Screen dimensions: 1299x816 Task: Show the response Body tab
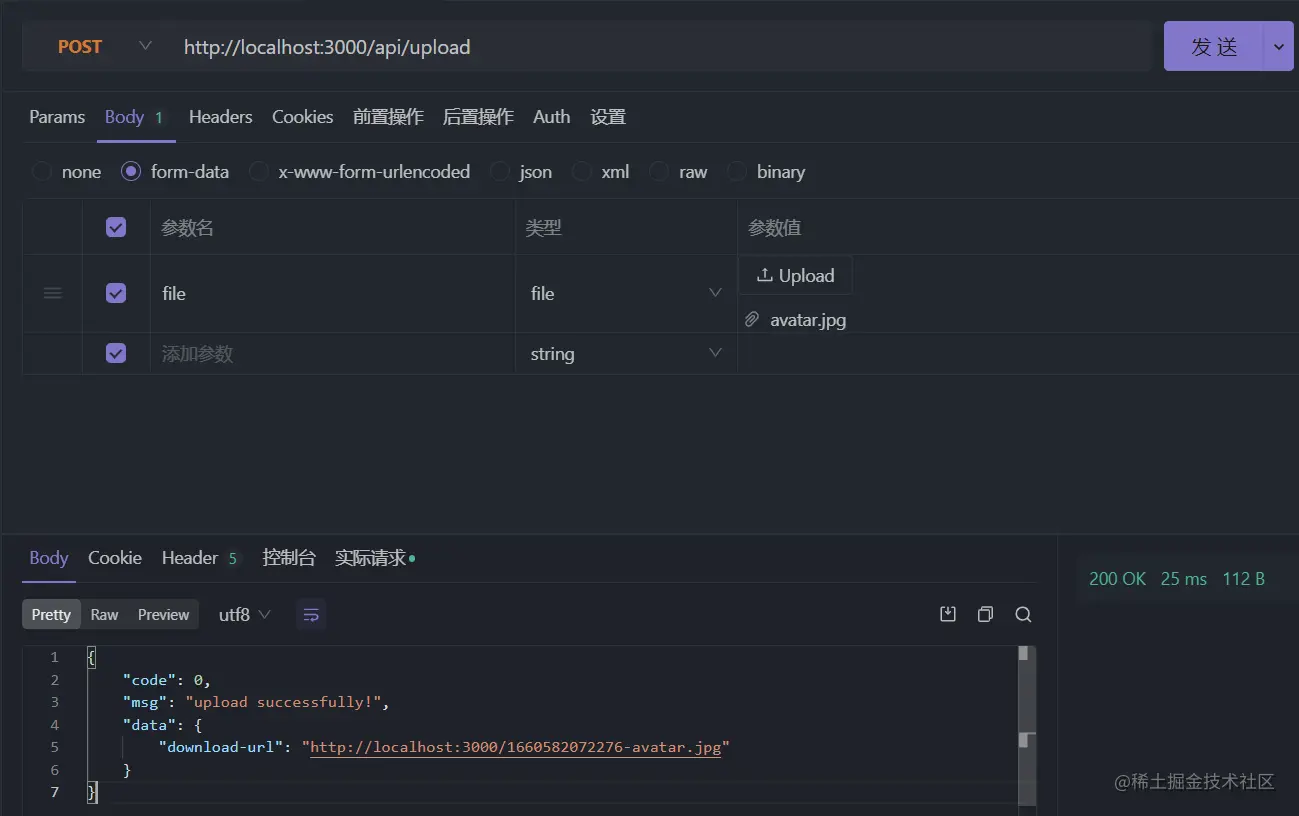(49, 558)
